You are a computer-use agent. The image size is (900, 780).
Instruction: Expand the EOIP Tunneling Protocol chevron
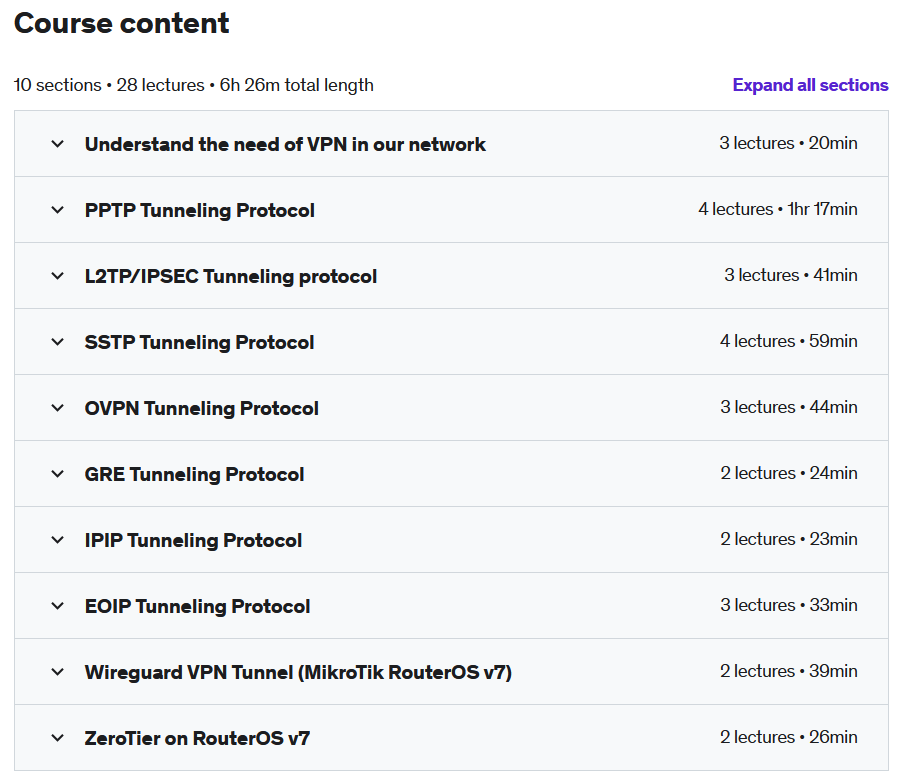[57, 606]
